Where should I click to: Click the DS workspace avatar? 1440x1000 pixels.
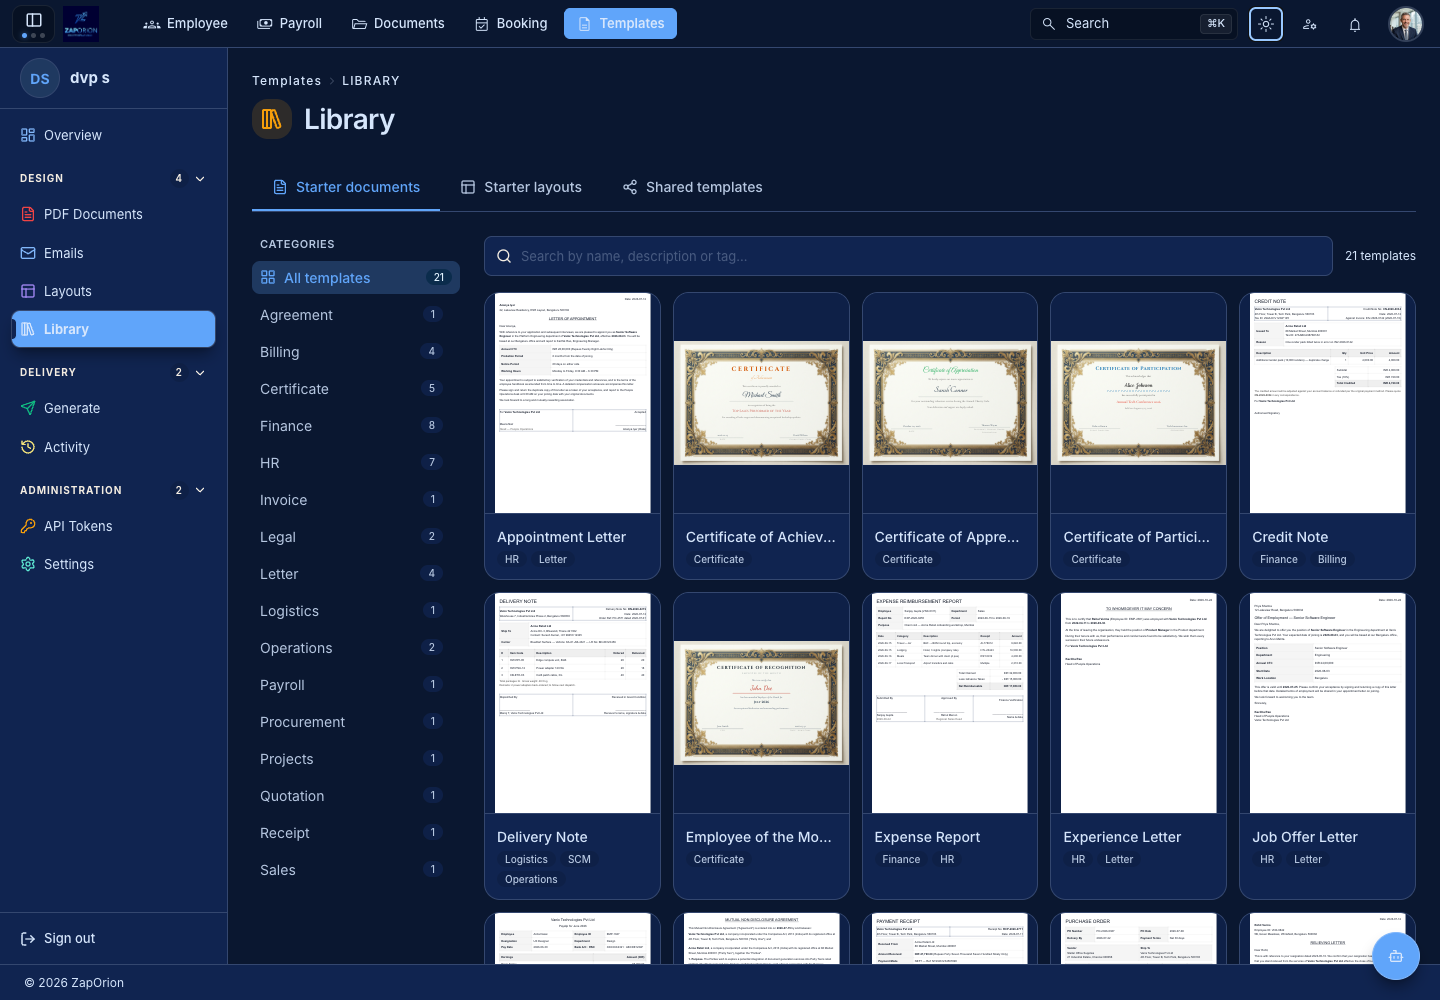pyautogui.click(x=40, y=78)
